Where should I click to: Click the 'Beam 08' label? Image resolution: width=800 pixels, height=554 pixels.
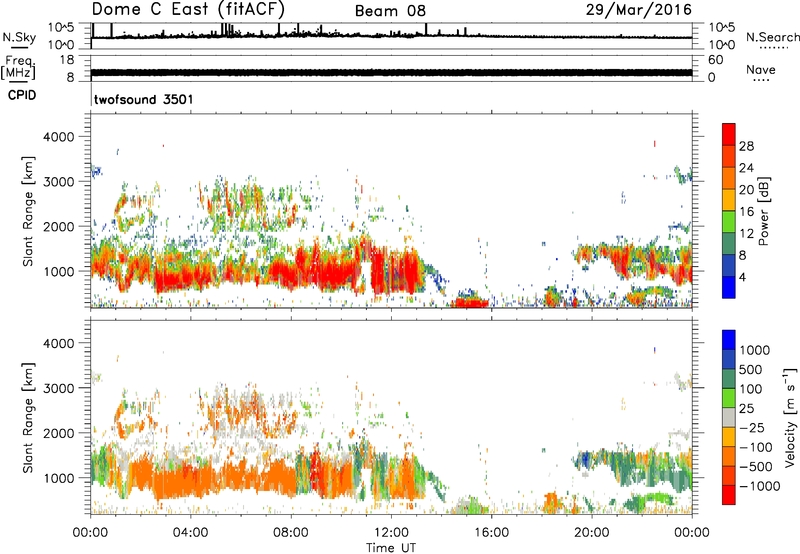pyautogui.click(x=390, y=11)
